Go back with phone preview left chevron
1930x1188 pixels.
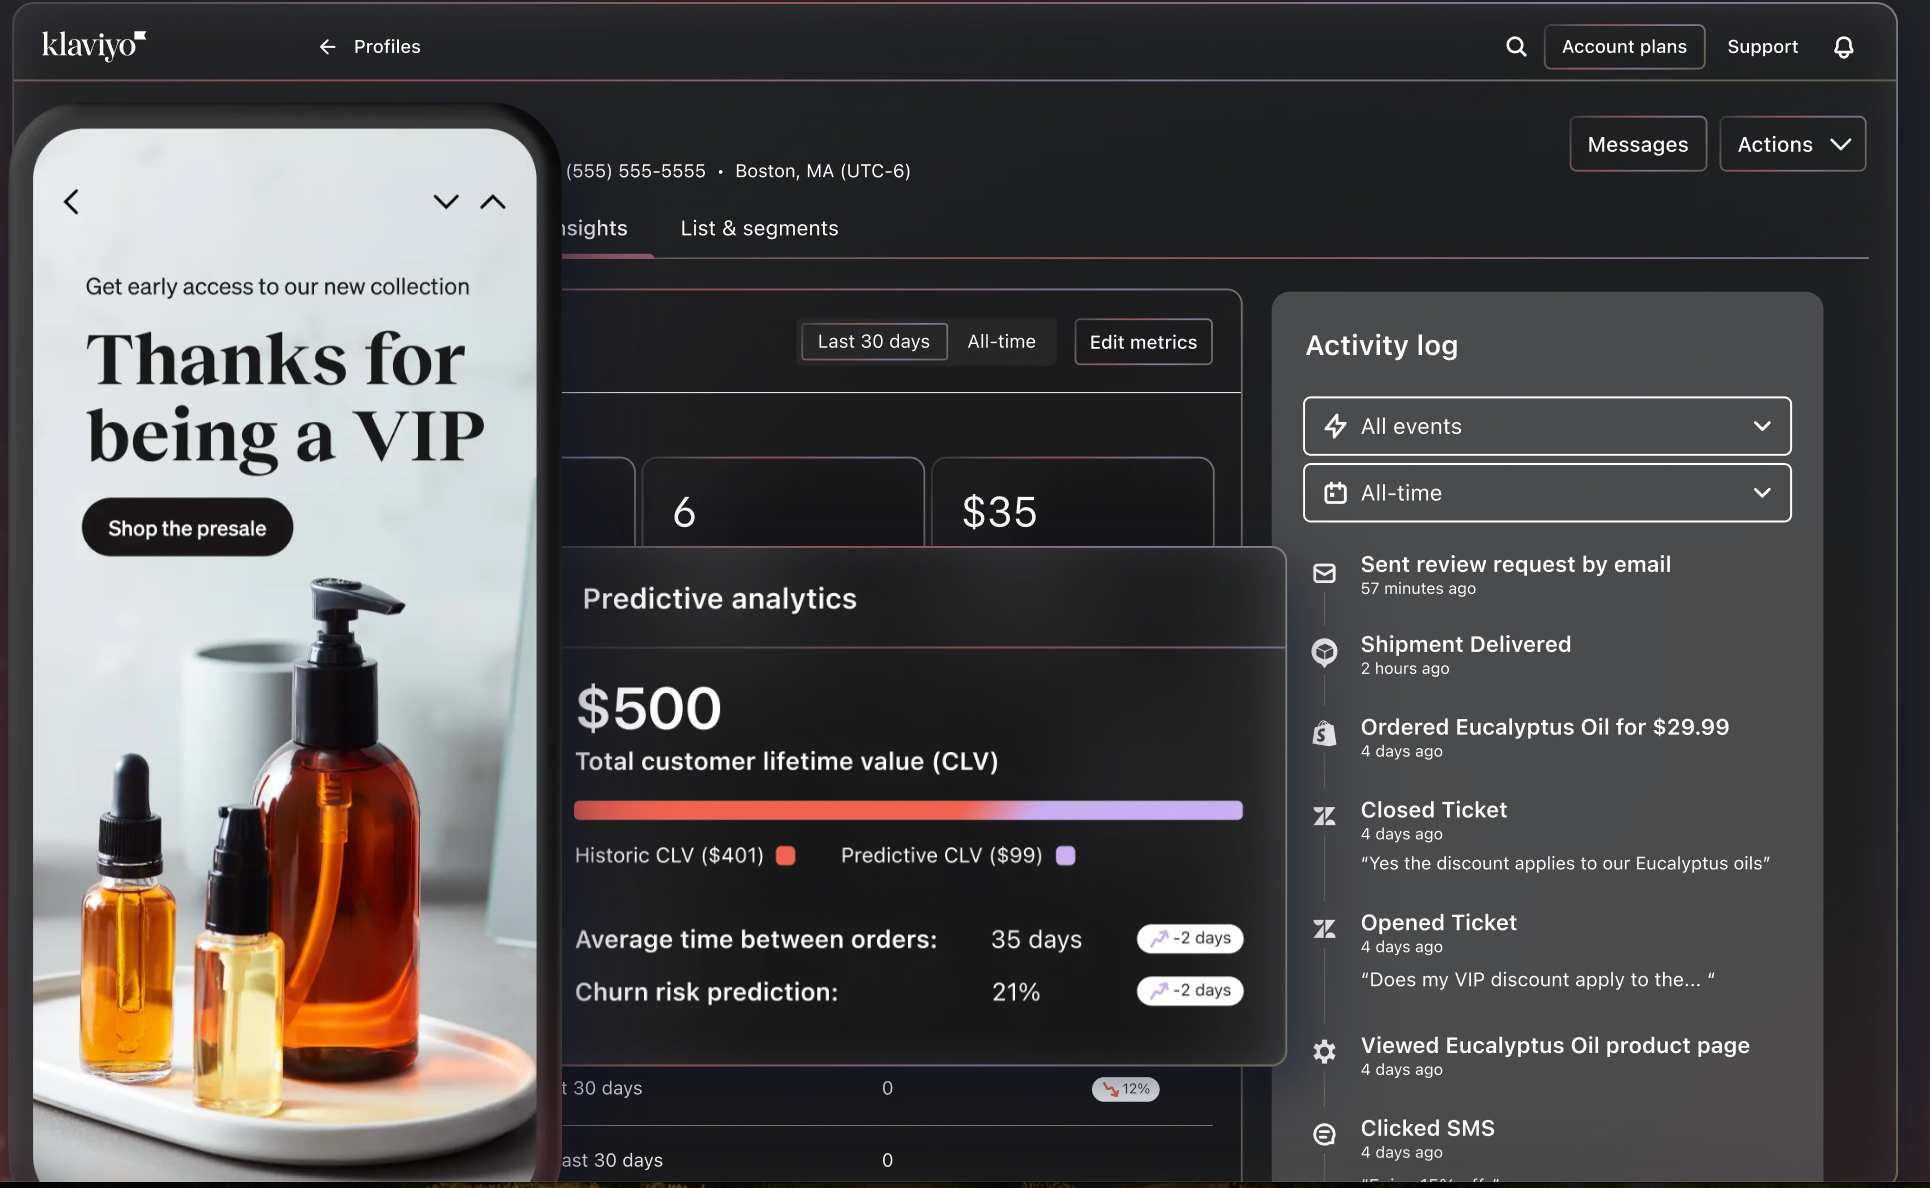71,202
